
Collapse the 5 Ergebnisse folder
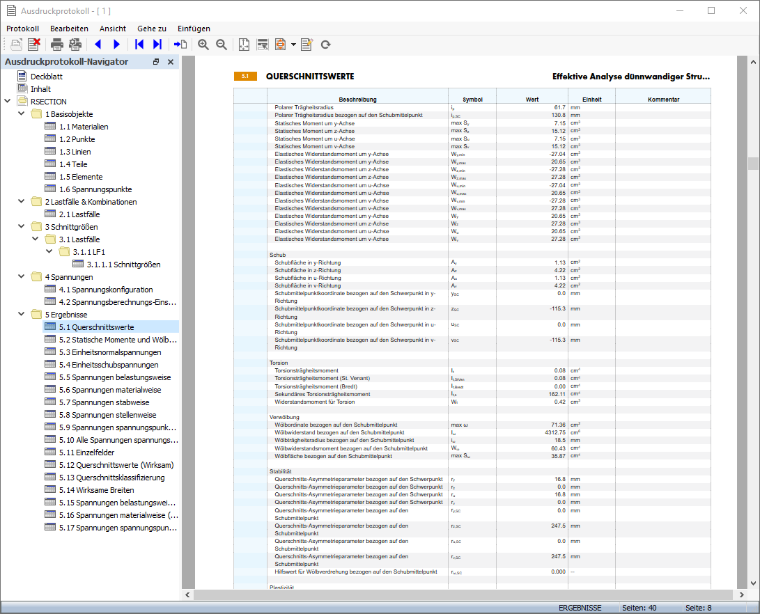click(21, 315)
